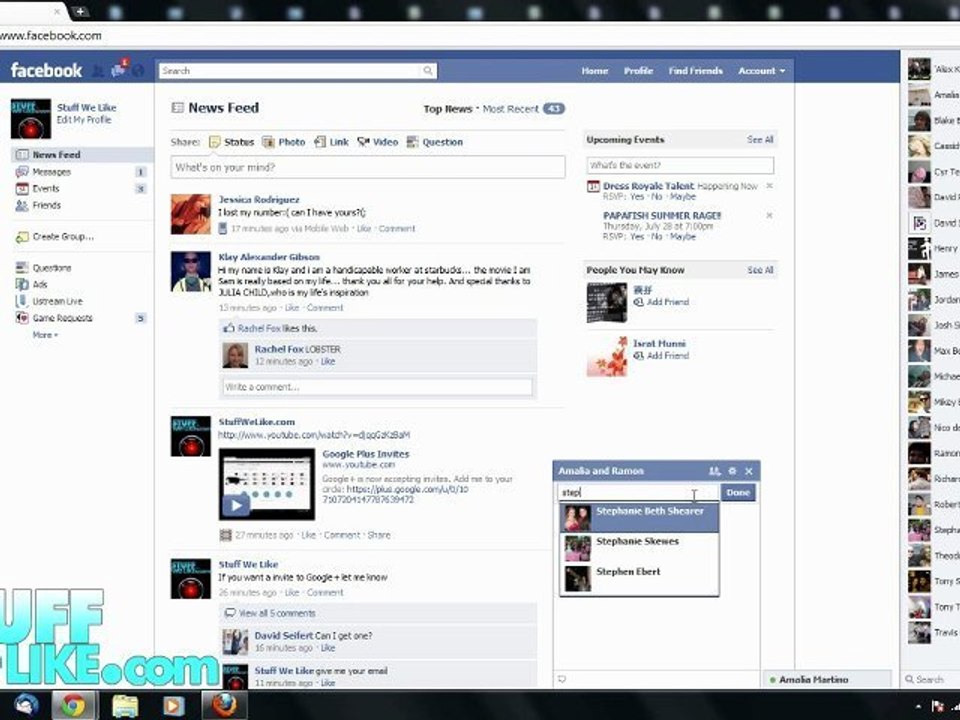
Task: Expand More in left sidebar
Action: click(45, 335)
